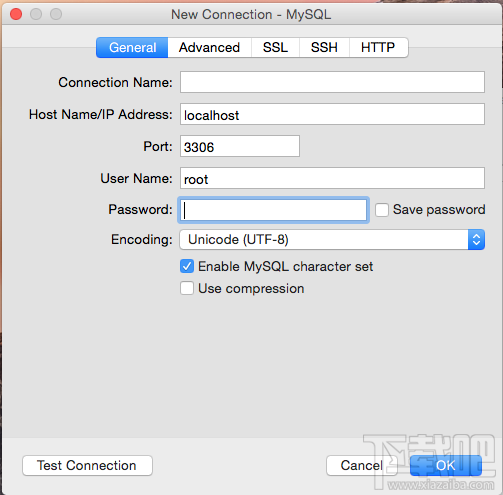Viewport: 503px width, 495px height.
Task: Click the Test Connection button
Action: (x=87, y=465)
